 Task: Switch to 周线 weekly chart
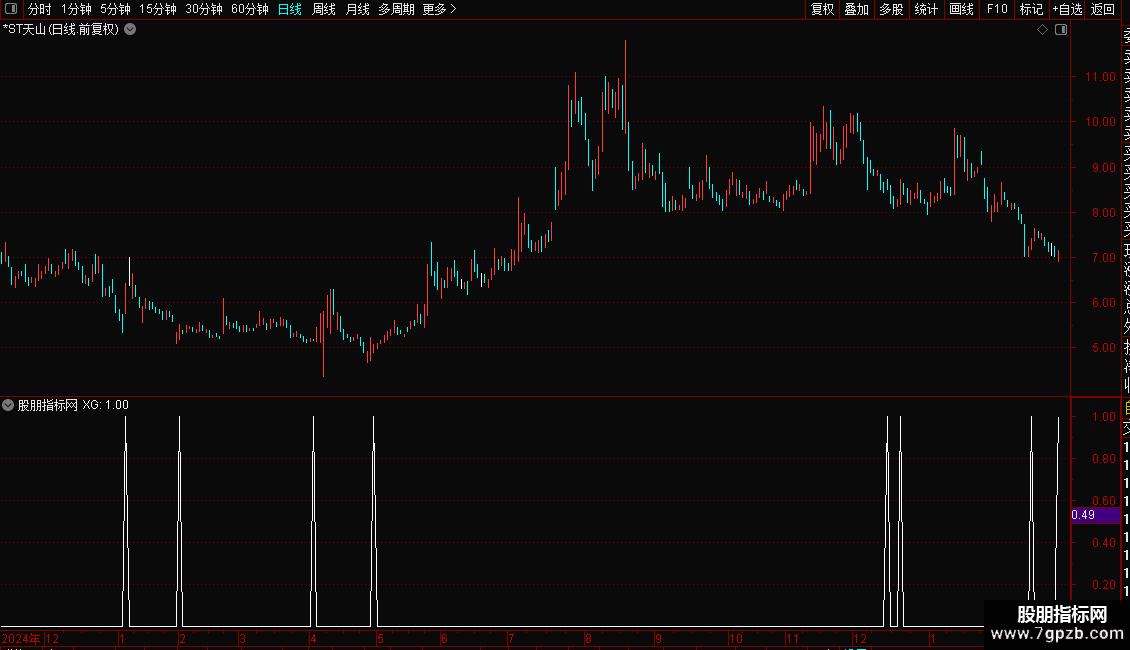[x=324, y=9]
